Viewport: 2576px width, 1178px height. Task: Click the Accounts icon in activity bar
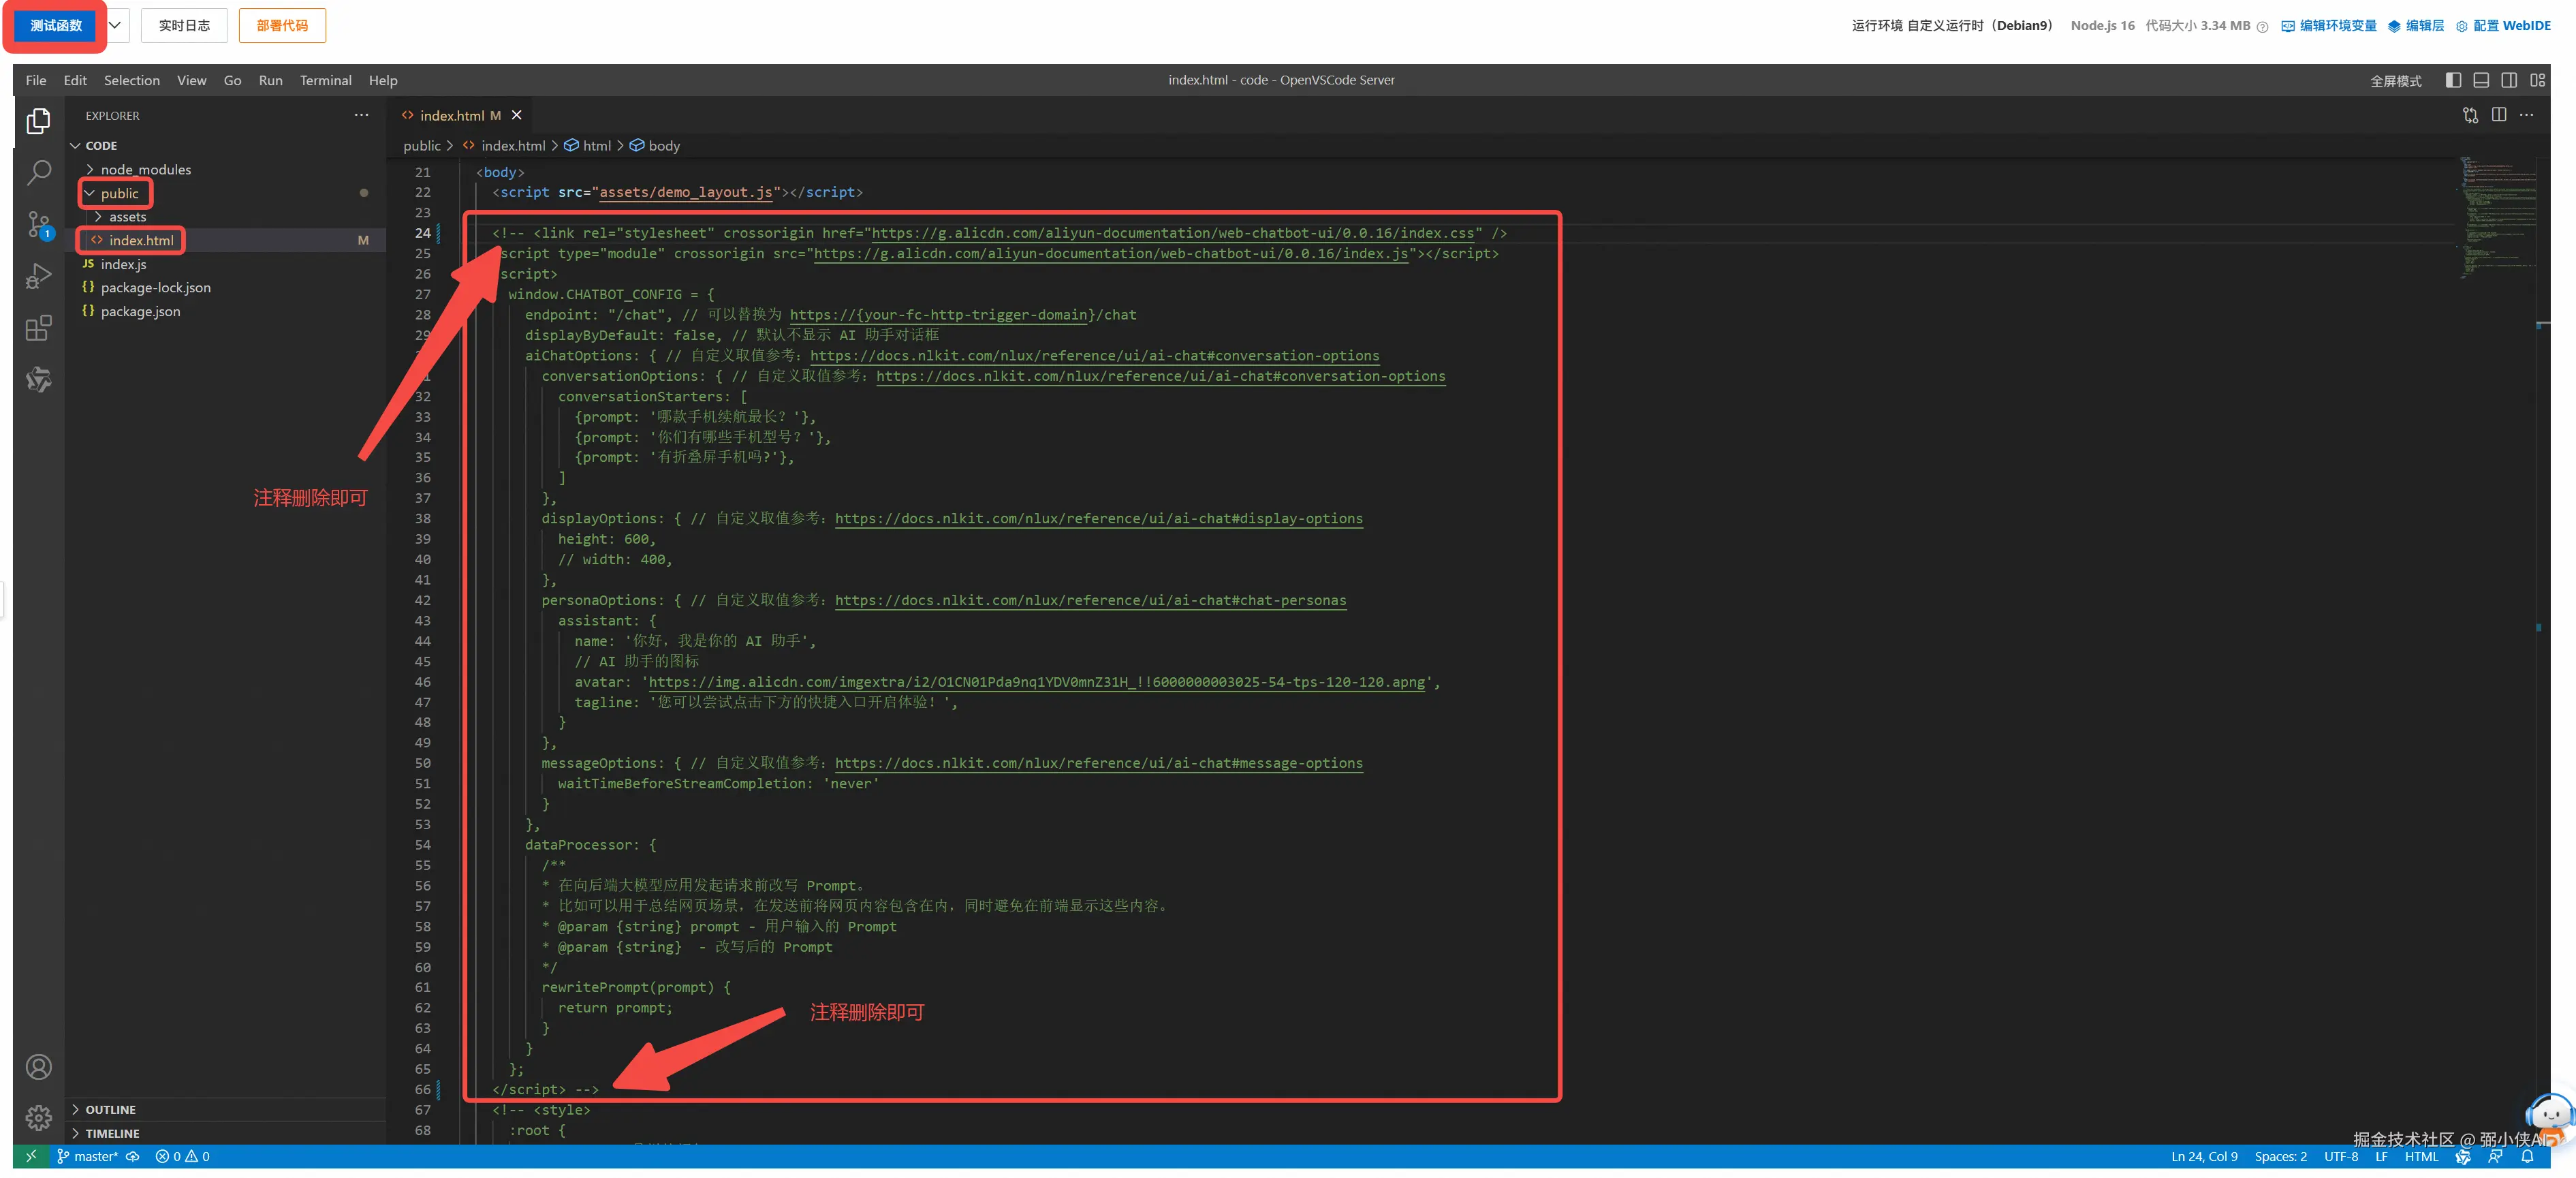[38, 1067]
